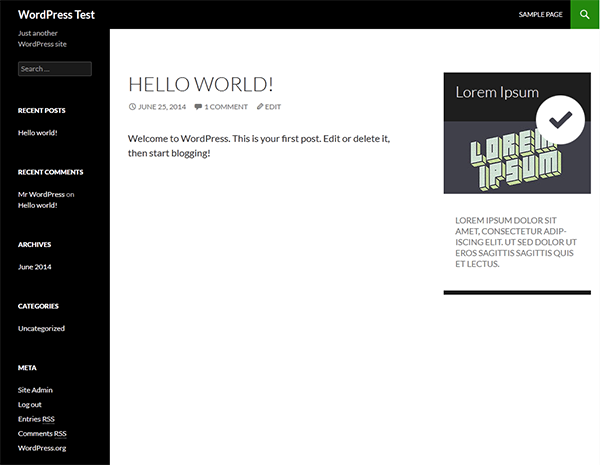Screen dimensions: 600x465
Task: Click the Categories heading
Action: pos(38,306)
